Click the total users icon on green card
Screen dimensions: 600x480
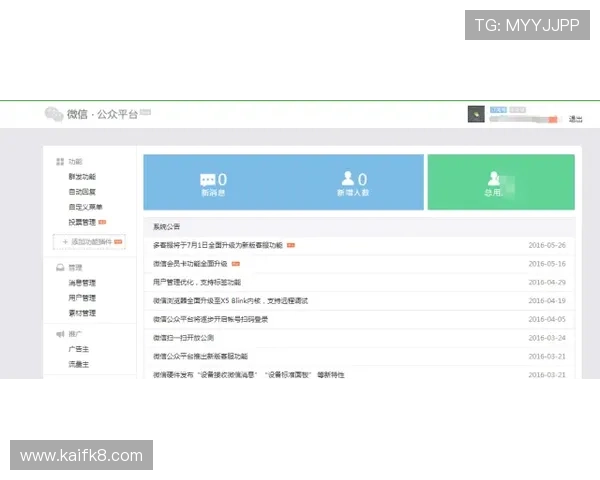(493, 178)
